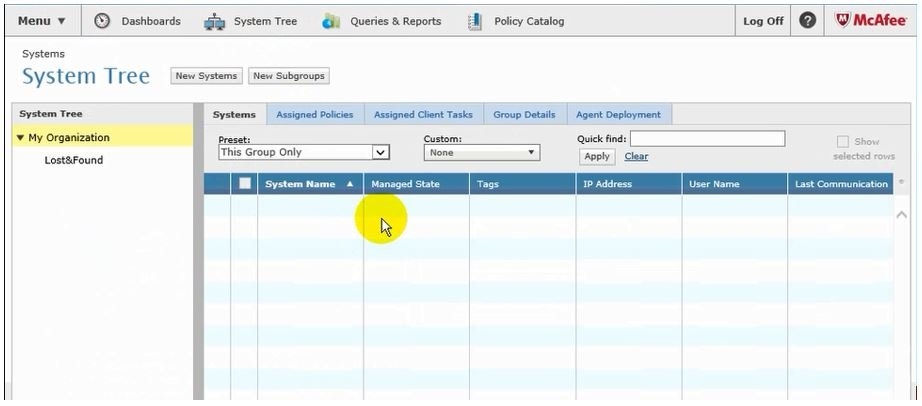
Task: Open the main Menu dropdown
Action: pos(42,21)
